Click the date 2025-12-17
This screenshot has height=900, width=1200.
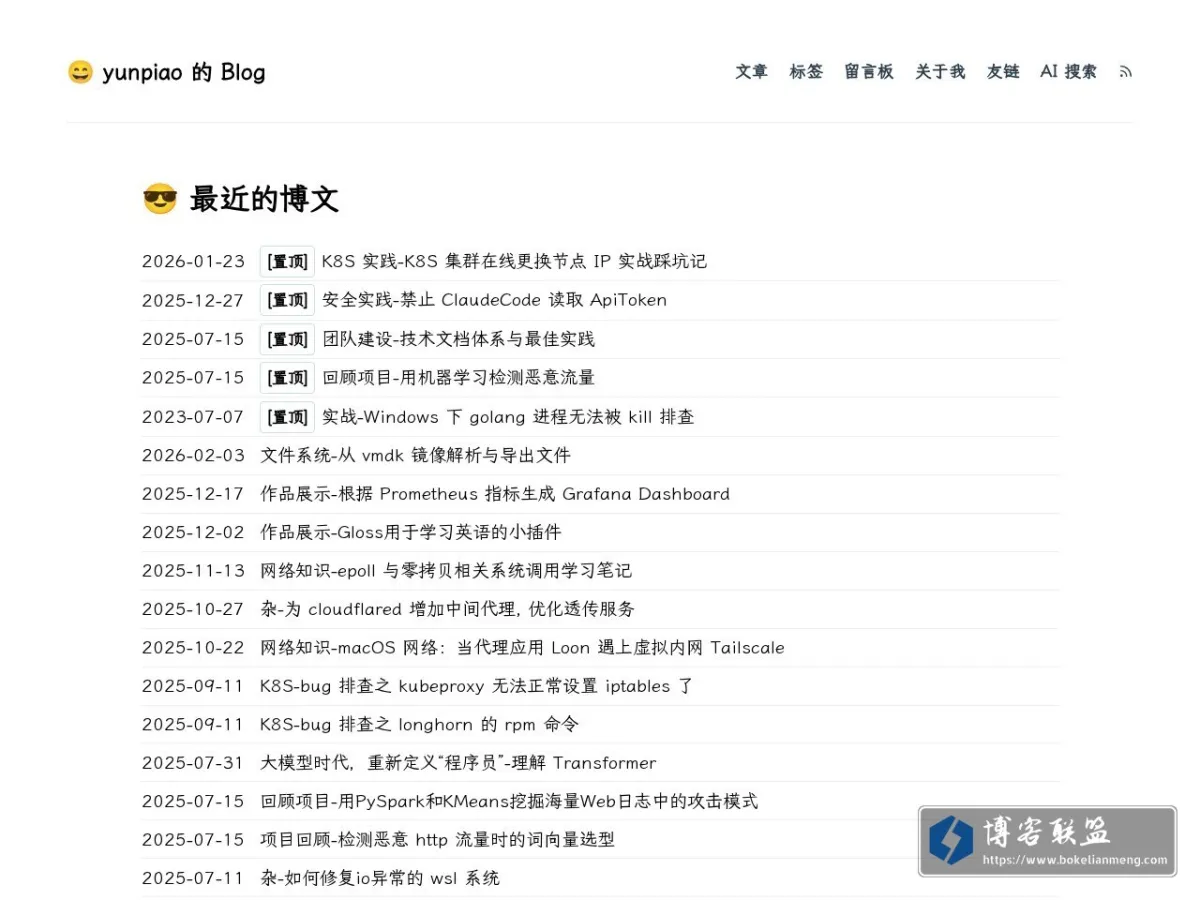[193, 494]
